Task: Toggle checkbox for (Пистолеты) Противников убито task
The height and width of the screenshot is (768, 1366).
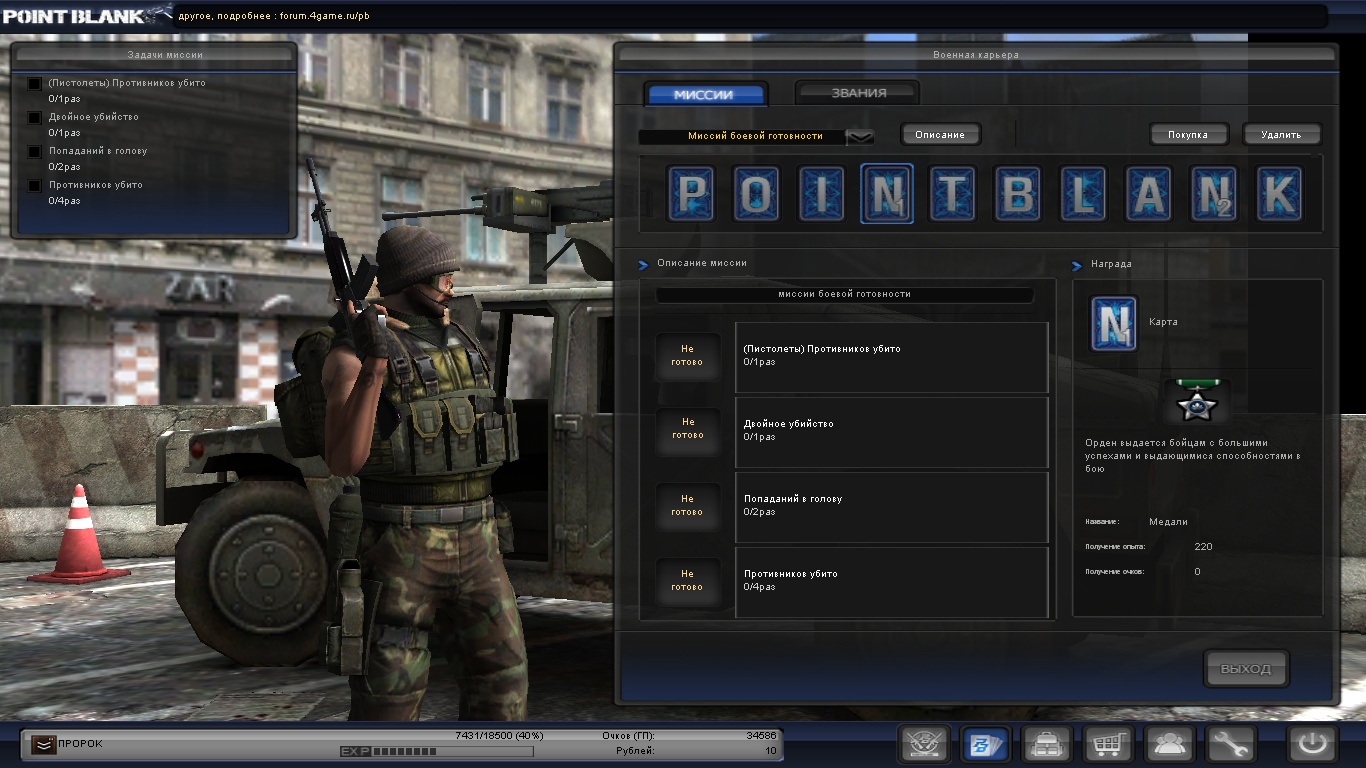Action: coord(35,84)
